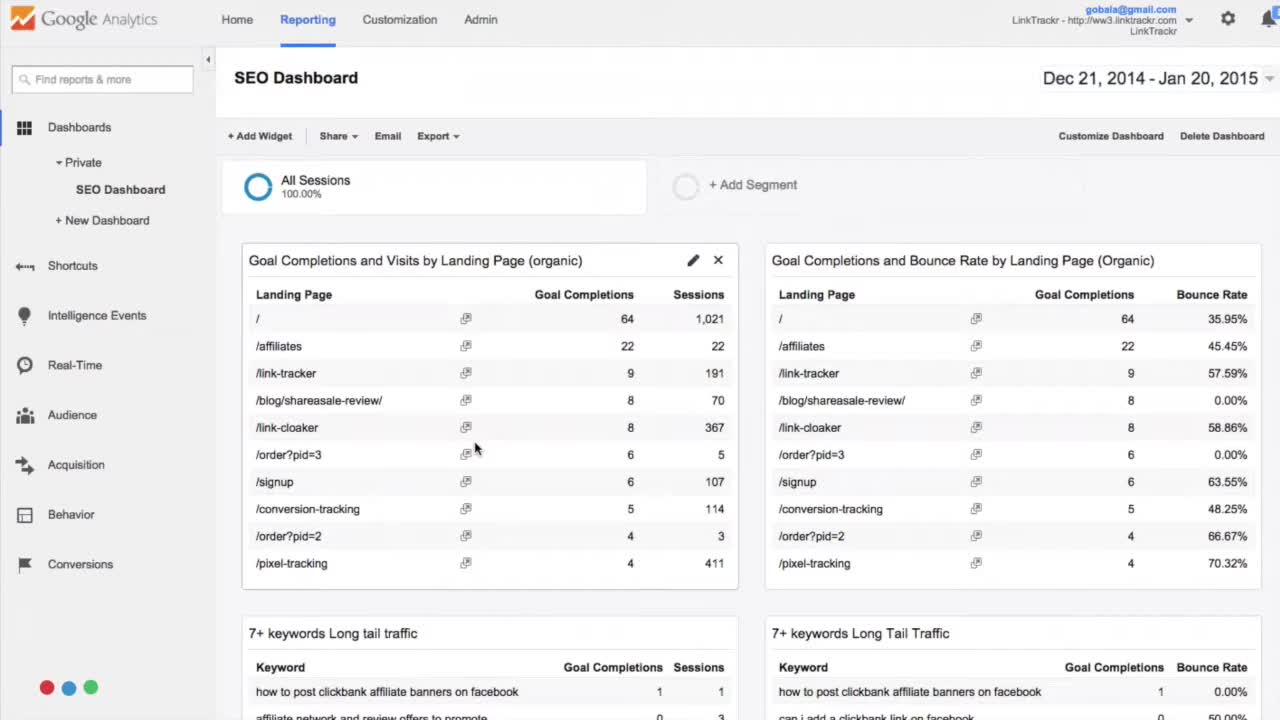Click Delete Dashboard
This screenshot has width=1280, height=720.
(x=1222, y=136)
